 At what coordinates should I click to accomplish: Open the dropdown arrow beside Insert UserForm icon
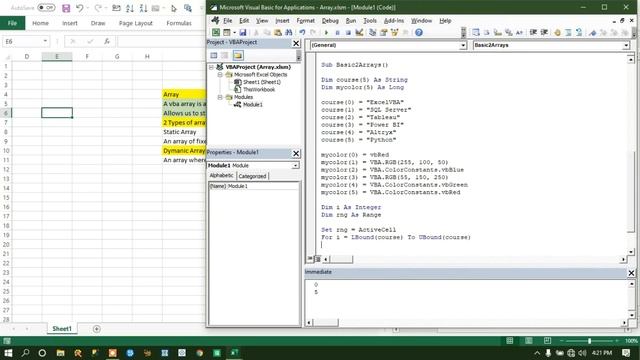click(234, 33)
